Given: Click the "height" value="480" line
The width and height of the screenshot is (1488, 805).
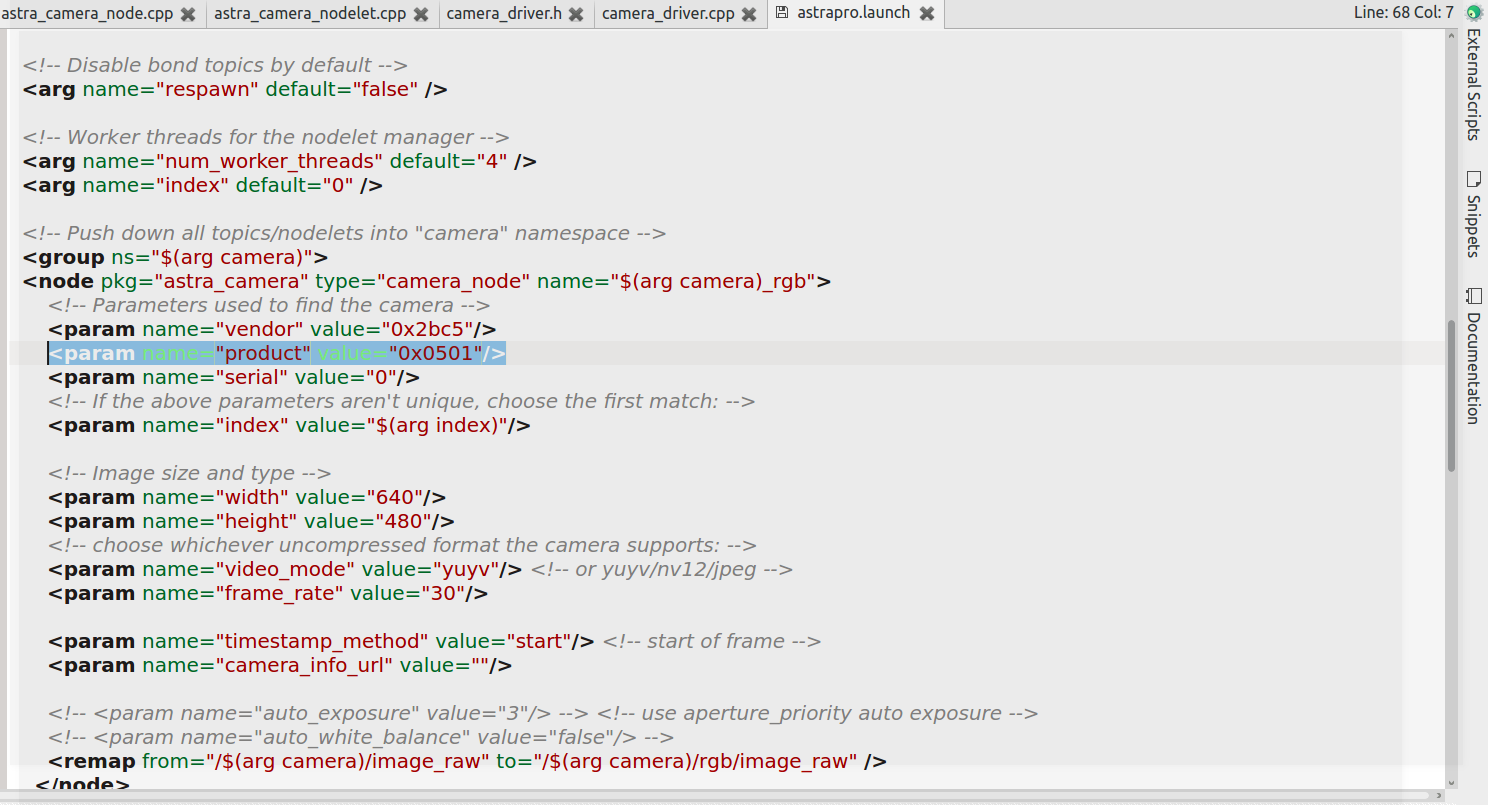Looking at the screenshot, I should [x=251, y=521].
